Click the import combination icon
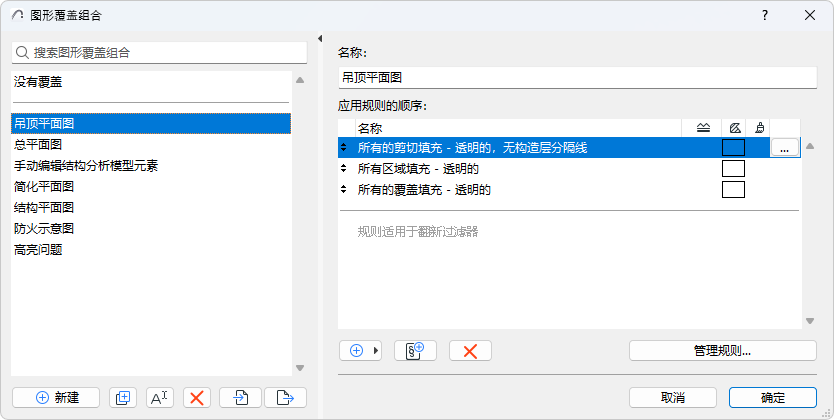Viewport: 834px width, 420px height. [x=240, y=398]
